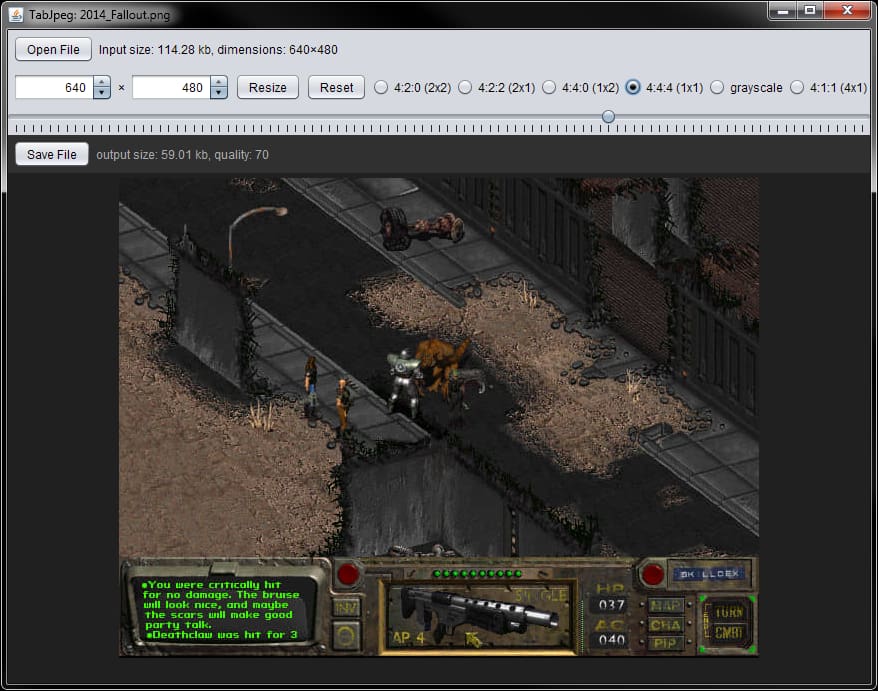
Task: Click the width field showing 640
Action: coord(54,87)
